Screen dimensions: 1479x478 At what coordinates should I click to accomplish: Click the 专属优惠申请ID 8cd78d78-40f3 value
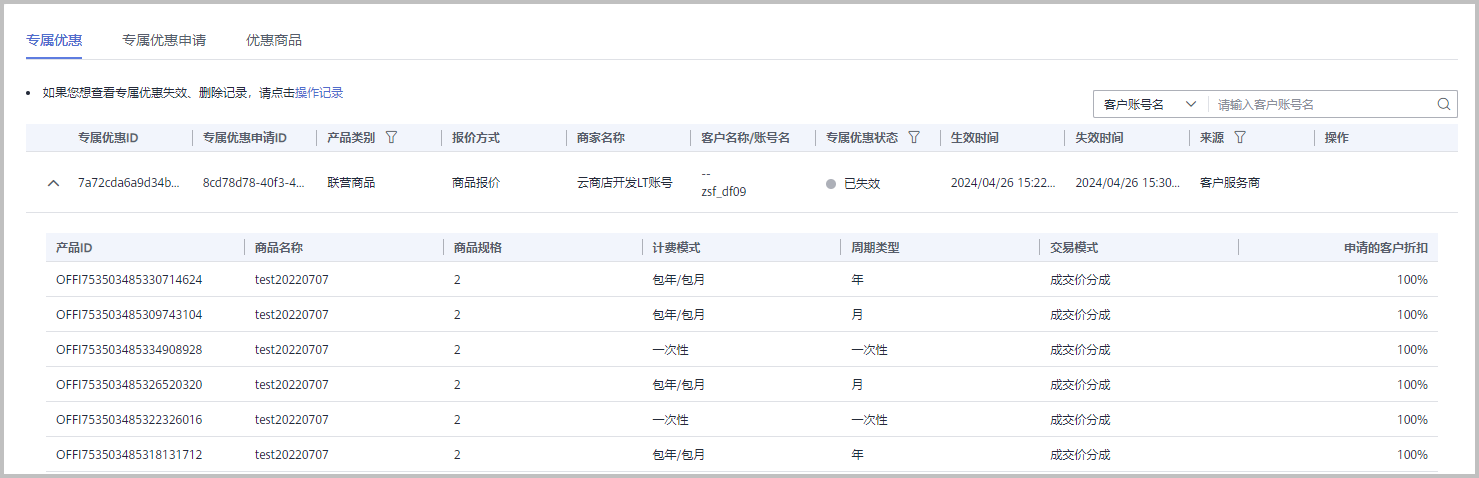(x=253, y=183)
